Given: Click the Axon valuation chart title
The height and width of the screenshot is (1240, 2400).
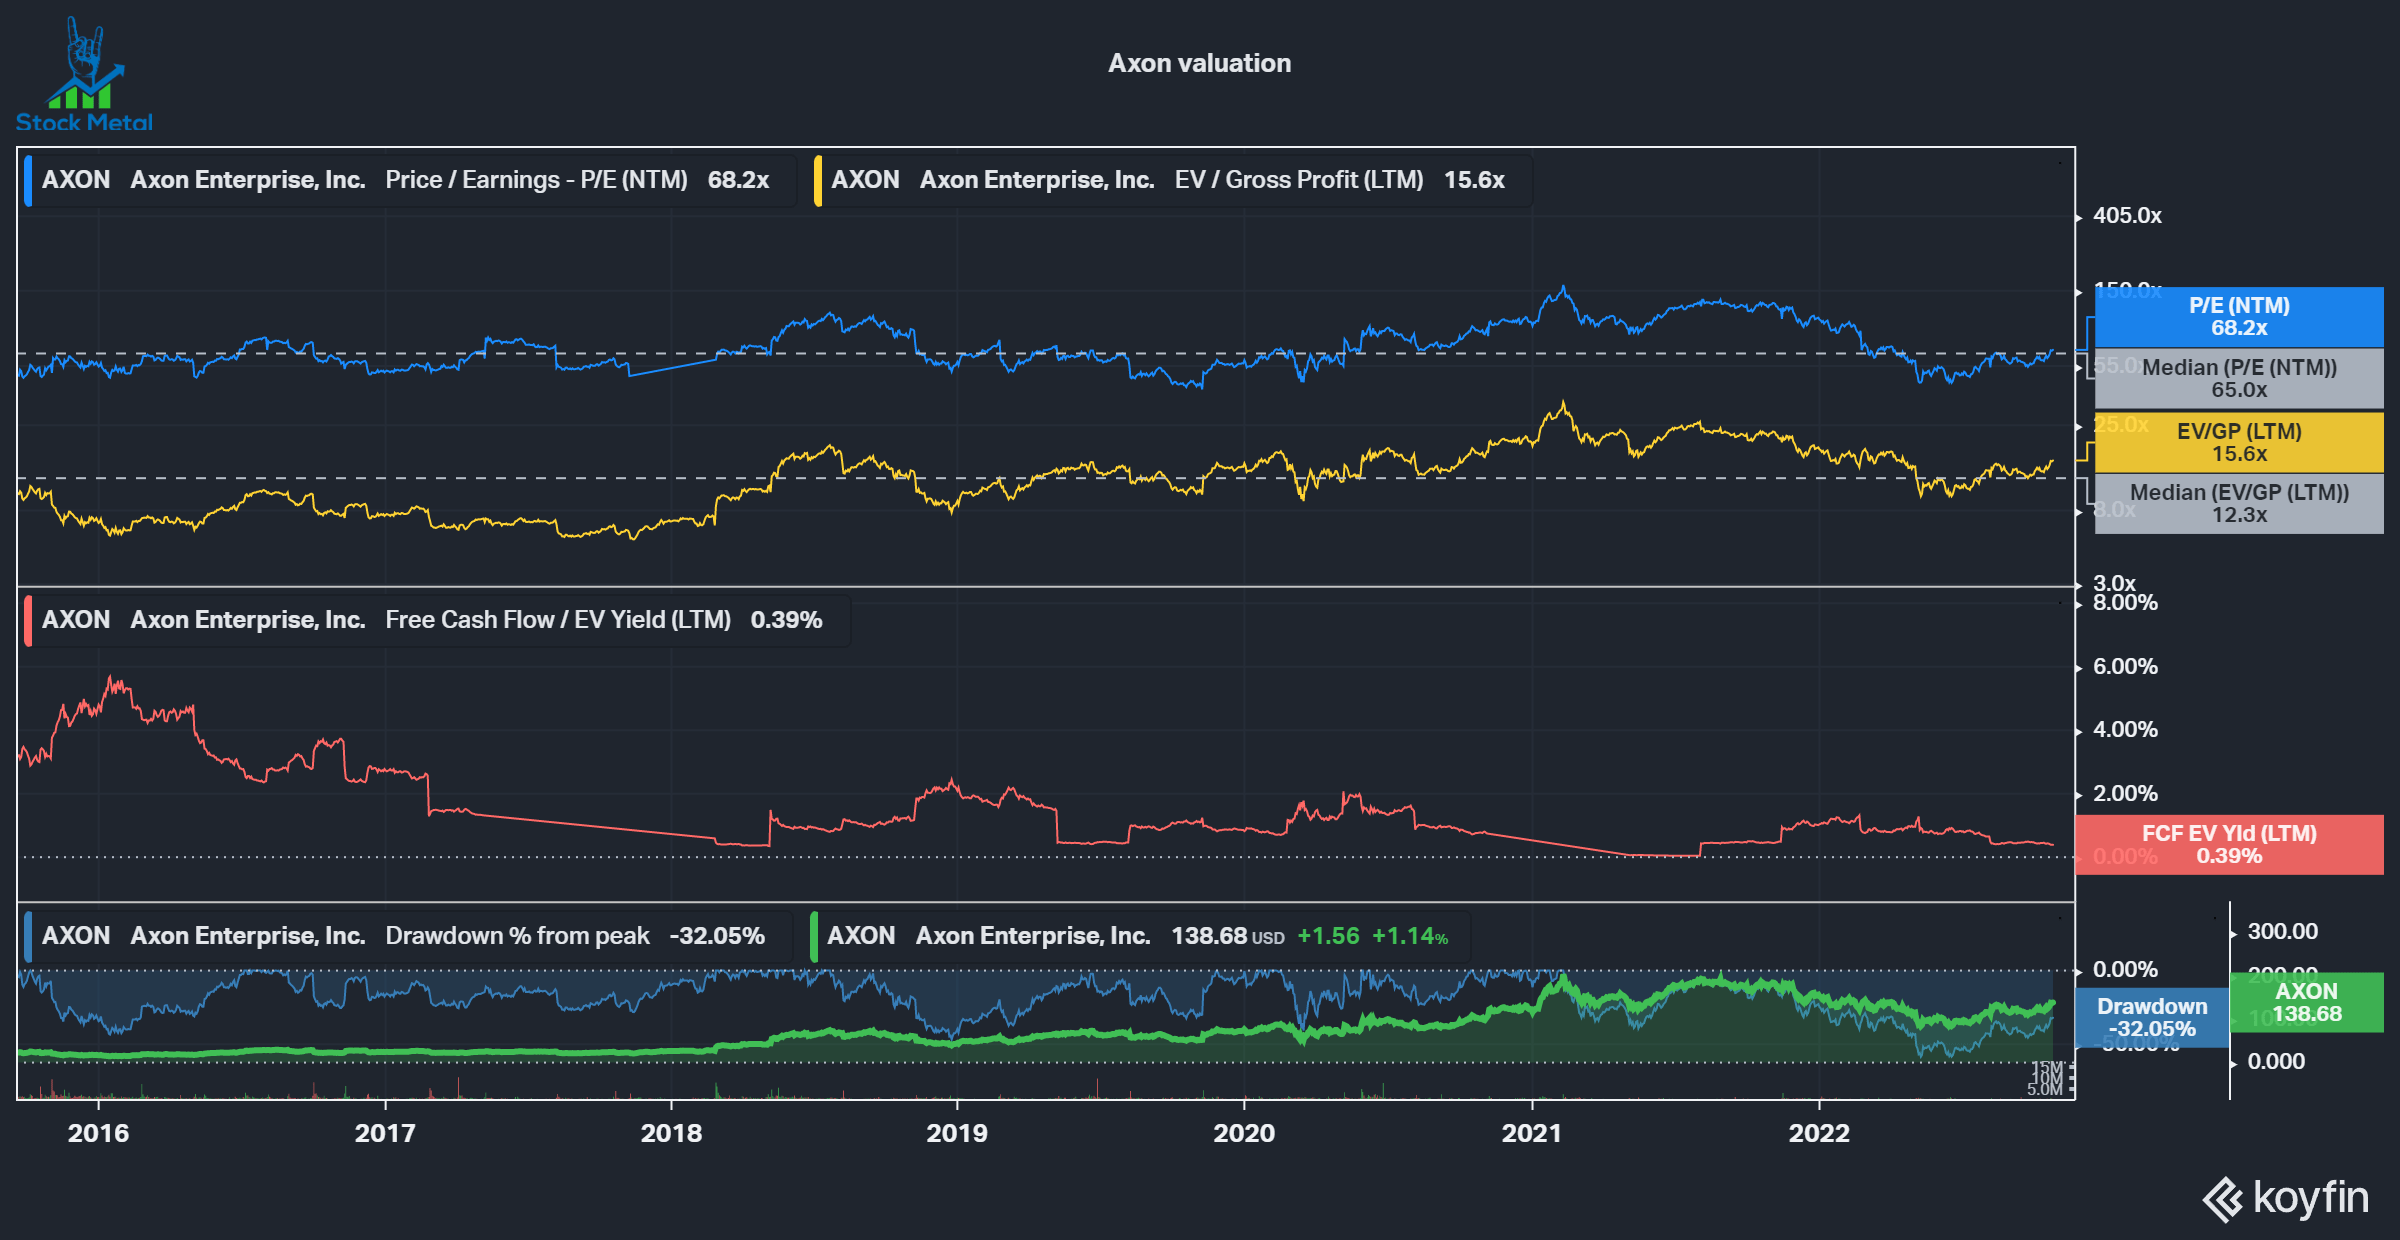Looking at the screenshot, I should coord(1199,62).
